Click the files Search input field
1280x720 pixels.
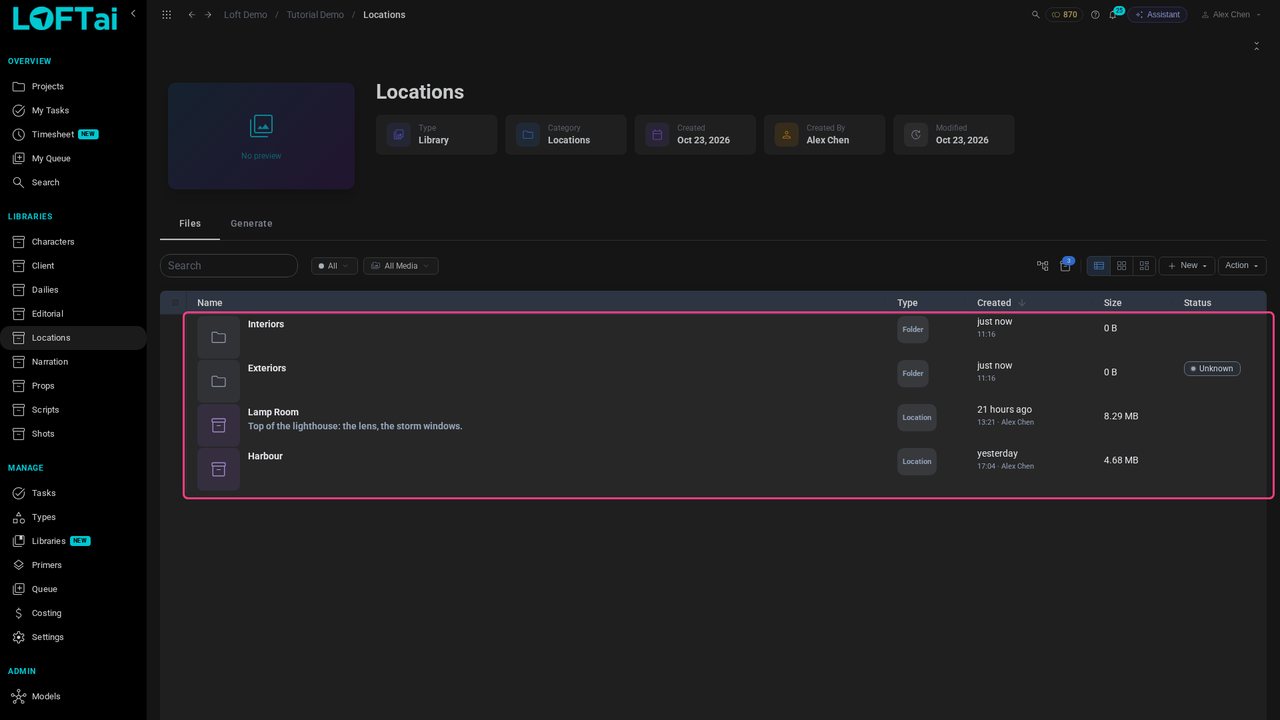[x=229, y=266]
